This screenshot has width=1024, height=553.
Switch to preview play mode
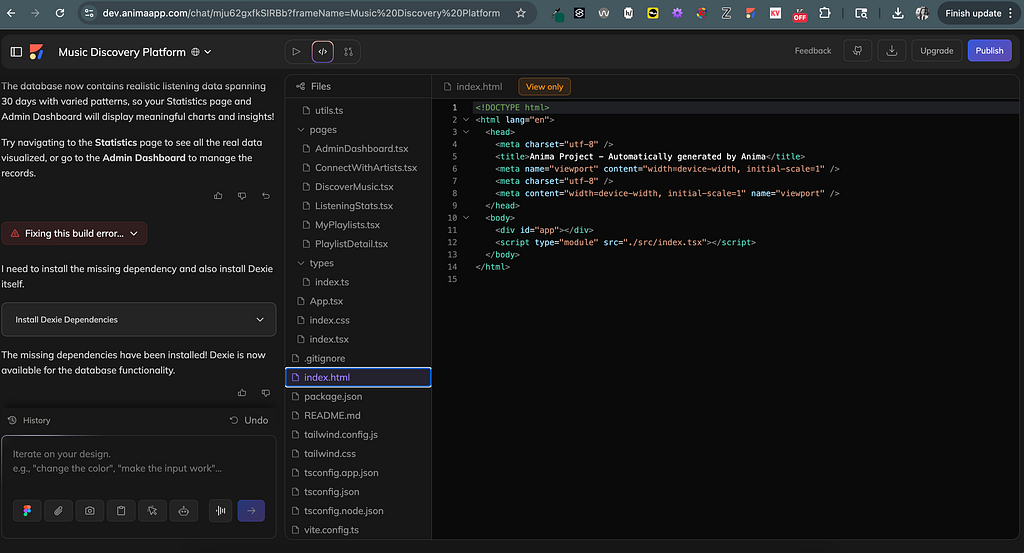[x=296, y=52]
